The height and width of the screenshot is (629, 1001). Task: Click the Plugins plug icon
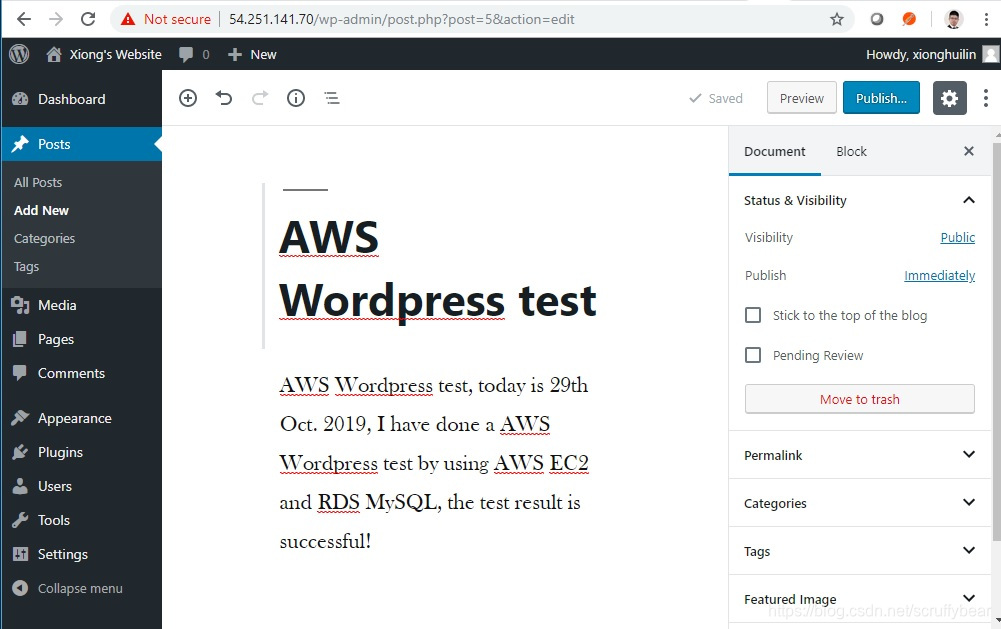[x=20, y=452]
